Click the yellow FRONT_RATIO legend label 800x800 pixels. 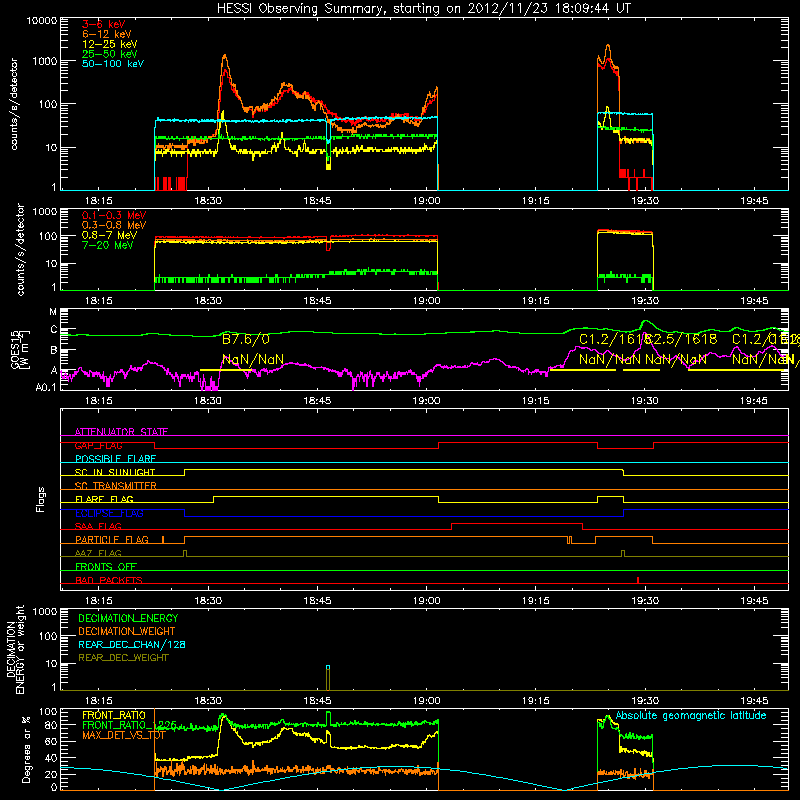point(114,715)
